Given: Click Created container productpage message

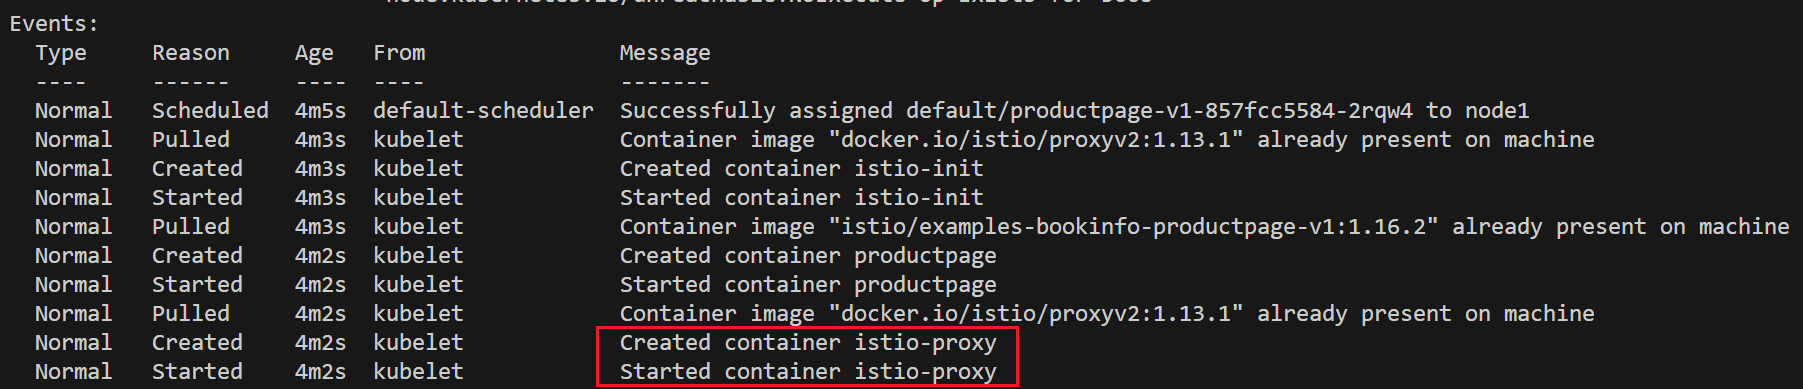Looking at the screenshot, I should (808, 256).
